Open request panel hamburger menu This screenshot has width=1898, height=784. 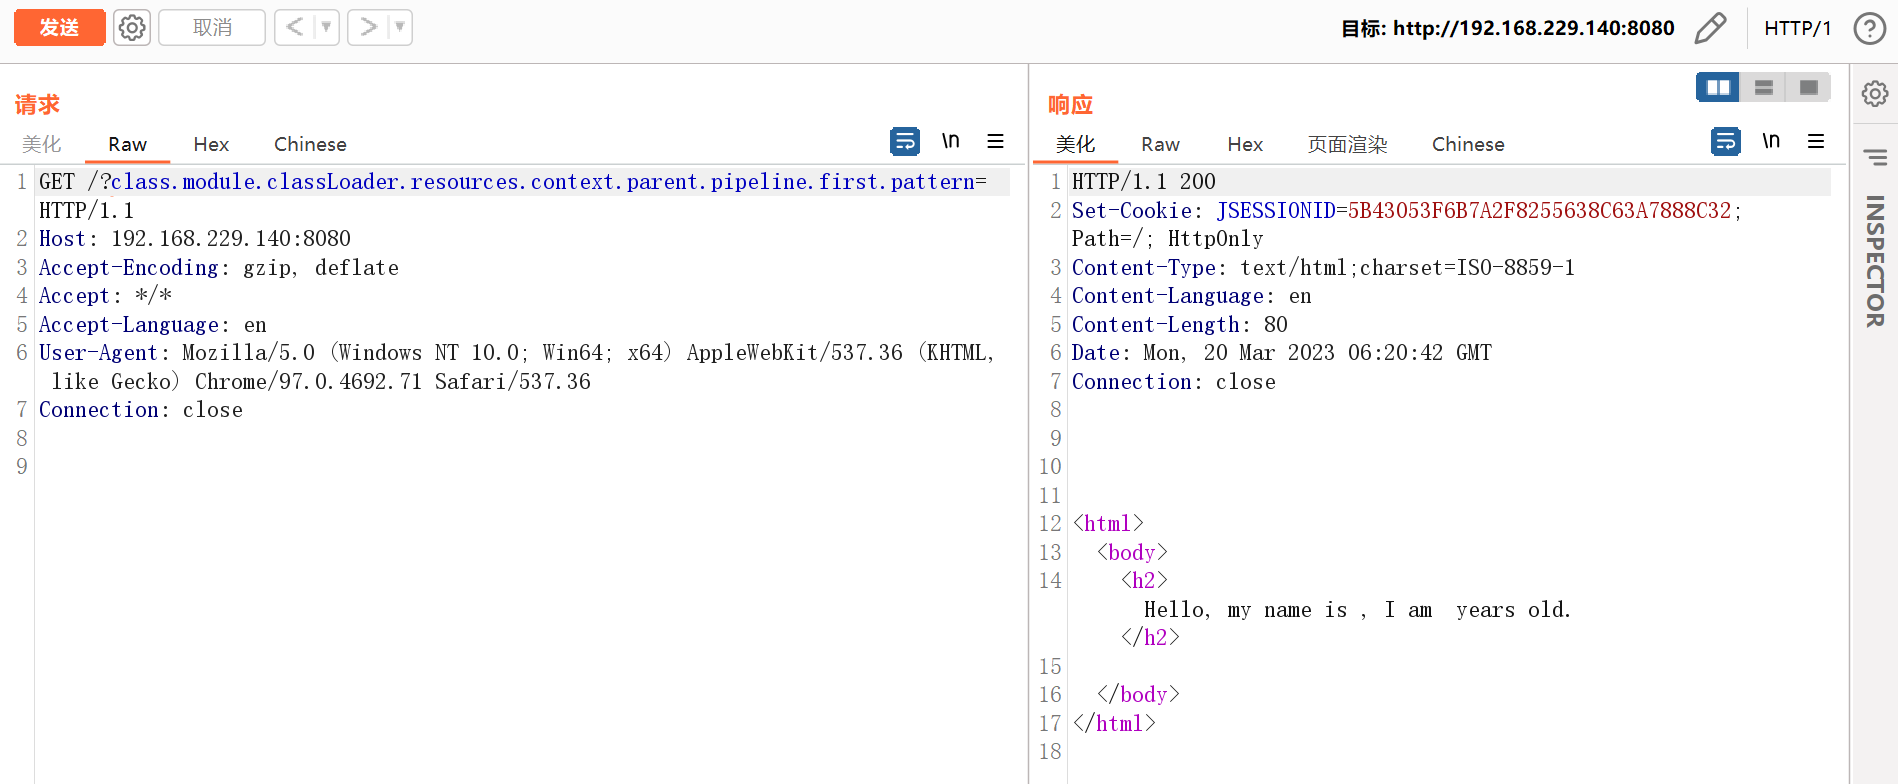(x=995, y=141)
